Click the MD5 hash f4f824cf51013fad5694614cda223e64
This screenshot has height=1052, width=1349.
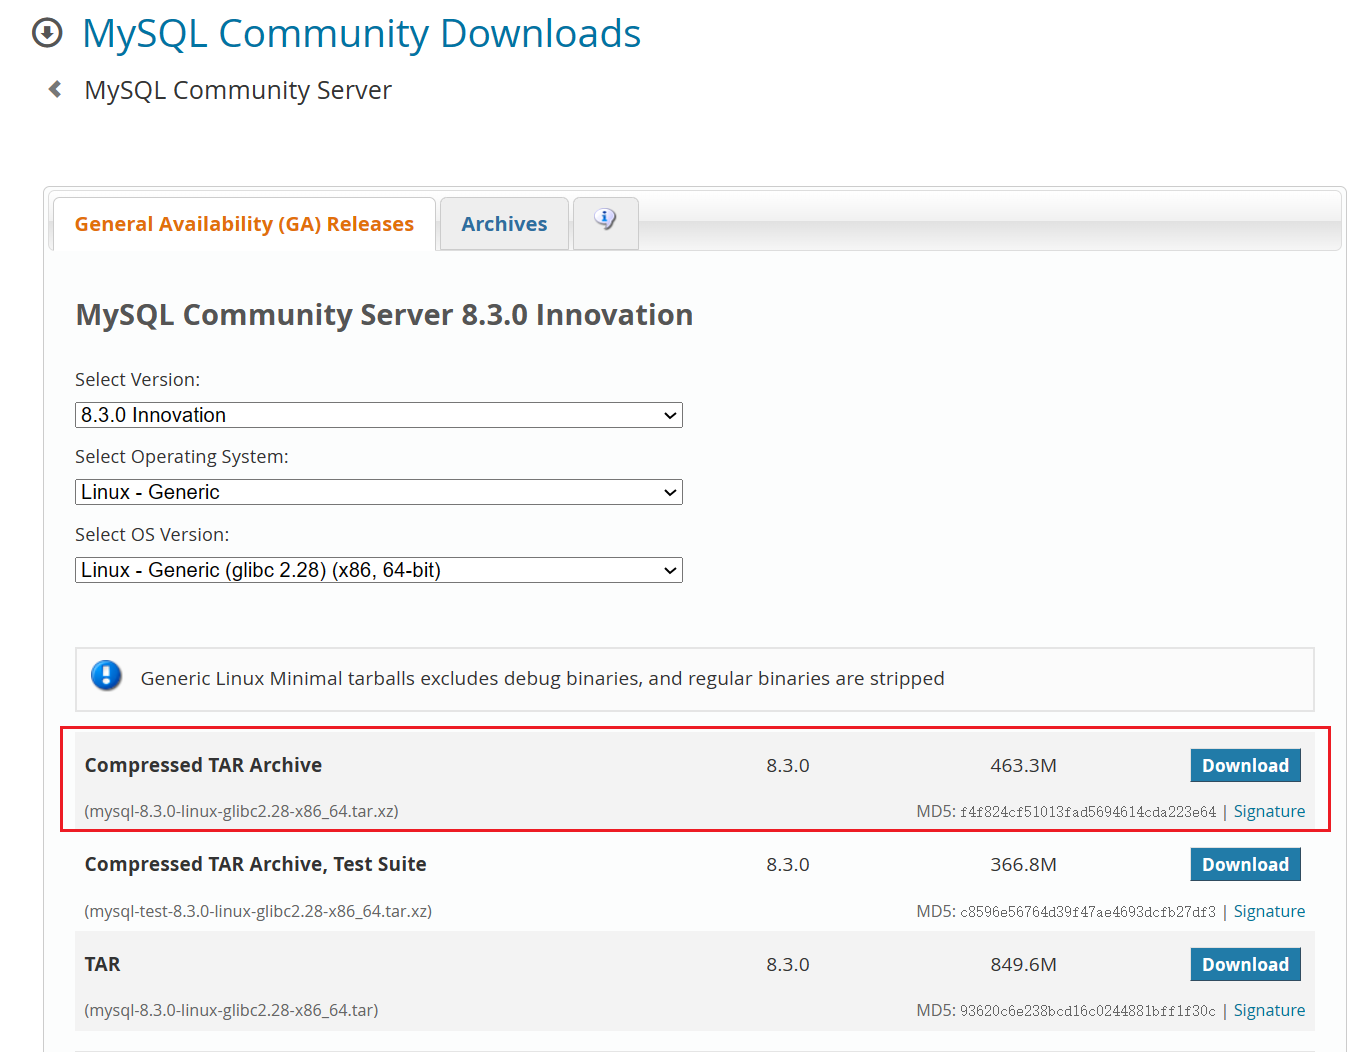pos(1088,812)
